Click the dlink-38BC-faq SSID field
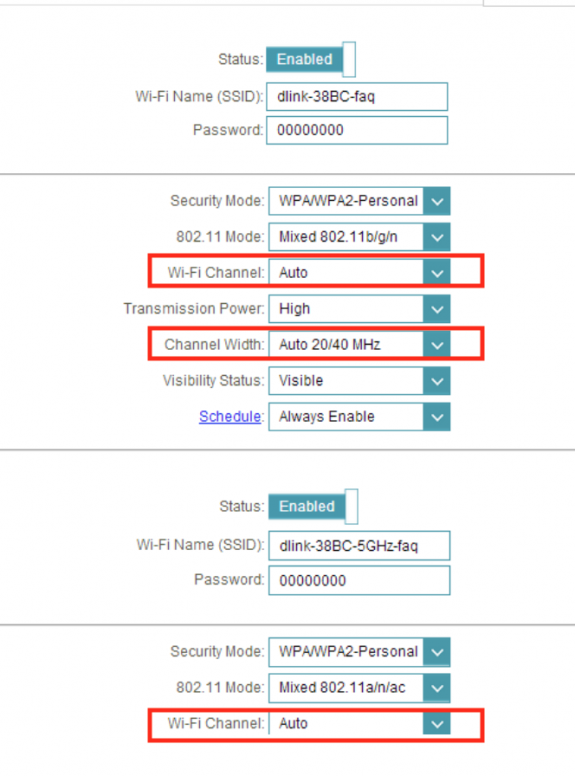 click(x=357, y=97)
